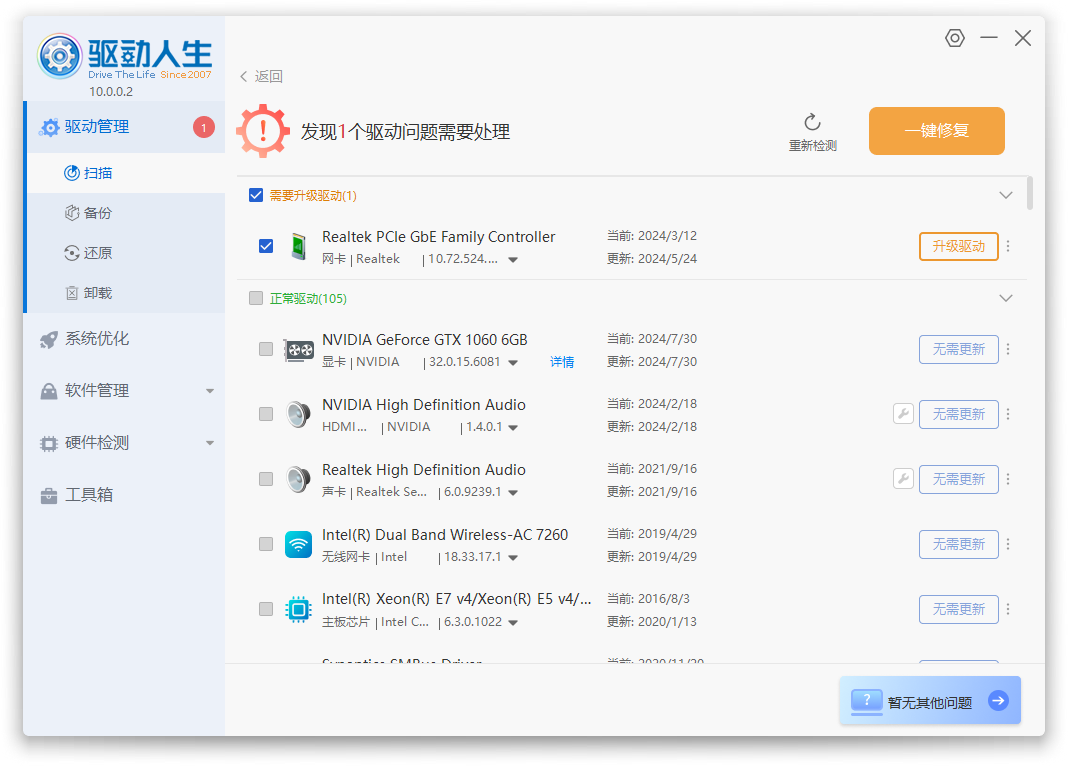Click the Intel Dual Band Wireless Wi-Fi icon
Image resolution: width=1068 pixels, height=766 pixels.
pyautogui.click(x=298, y=544)
